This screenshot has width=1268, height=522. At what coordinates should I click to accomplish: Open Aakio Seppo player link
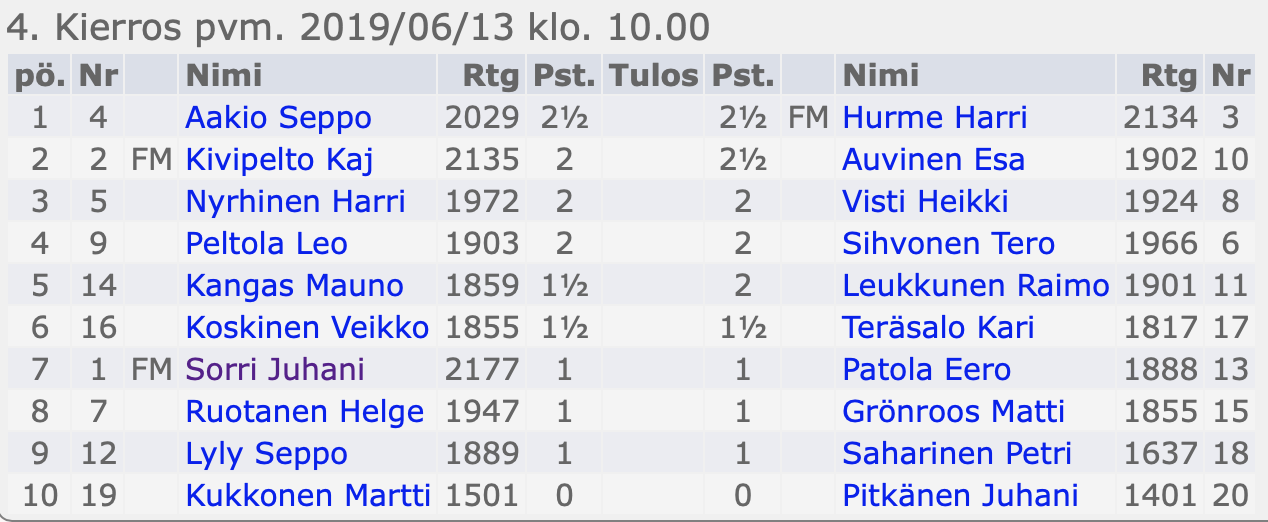coord(278,118)
